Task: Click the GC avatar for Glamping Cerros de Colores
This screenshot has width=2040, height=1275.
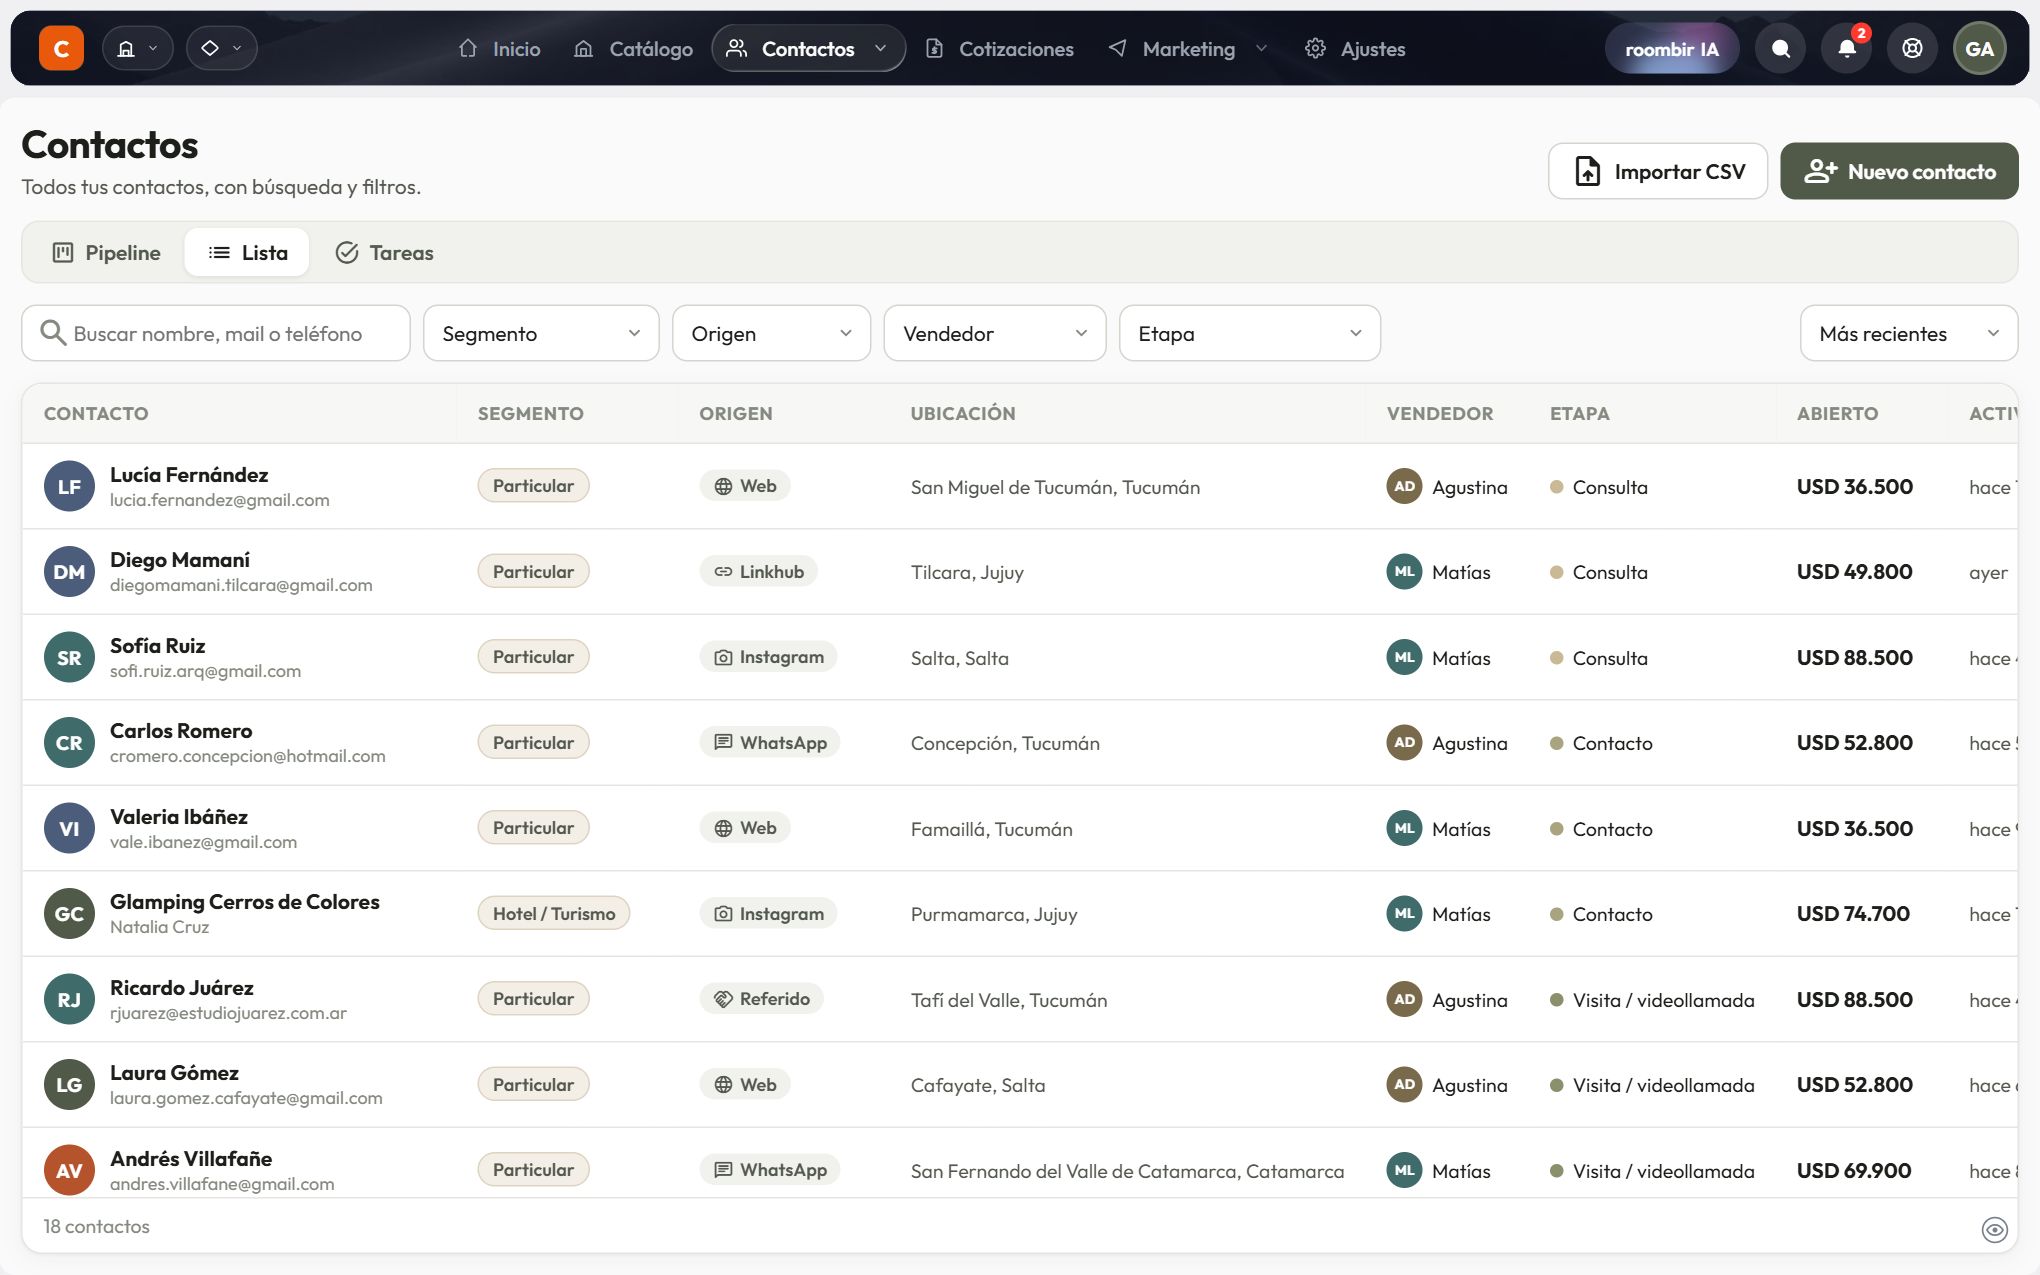Action: [x=69, y=914]
